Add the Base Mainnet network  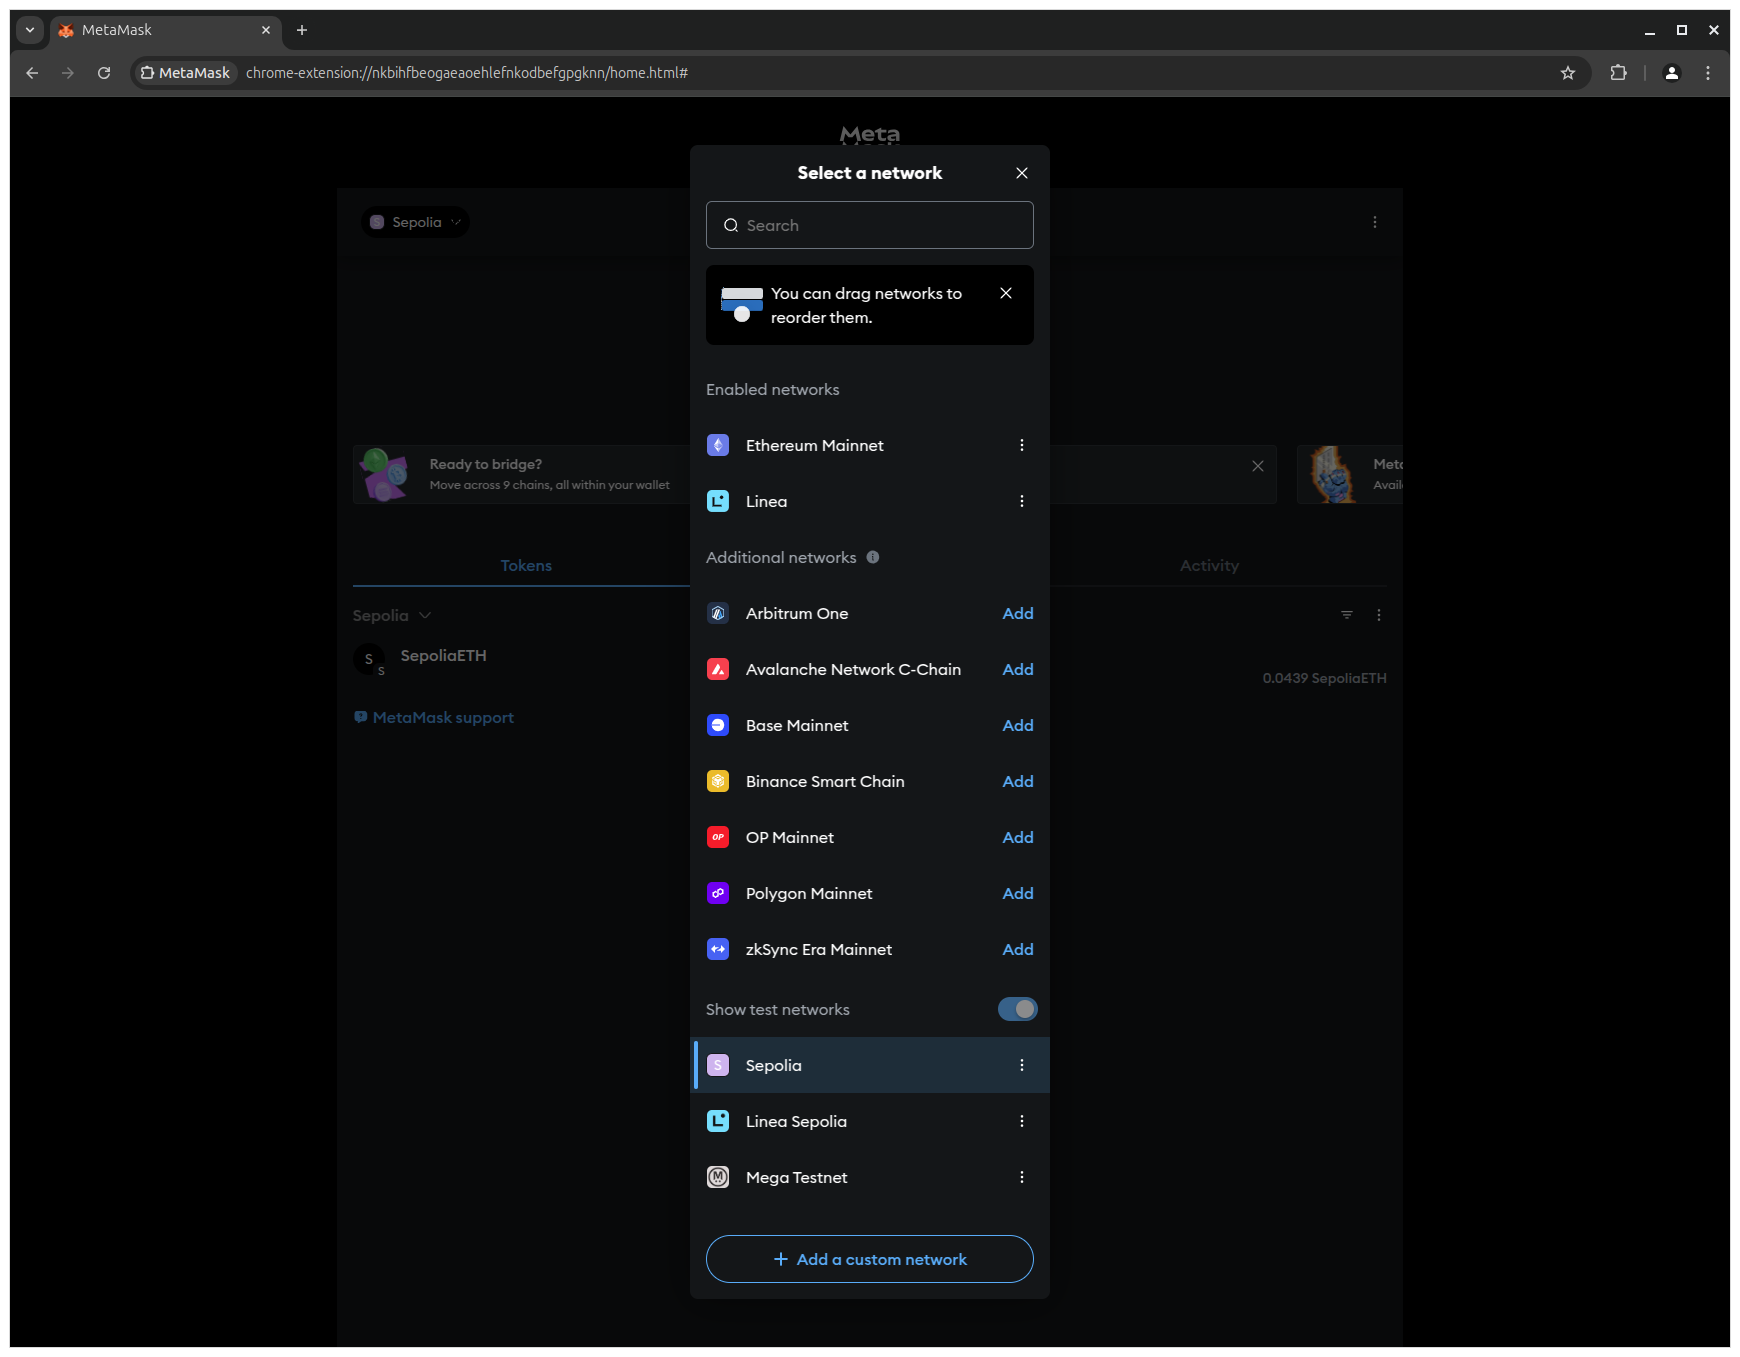tap(1018, 725)
